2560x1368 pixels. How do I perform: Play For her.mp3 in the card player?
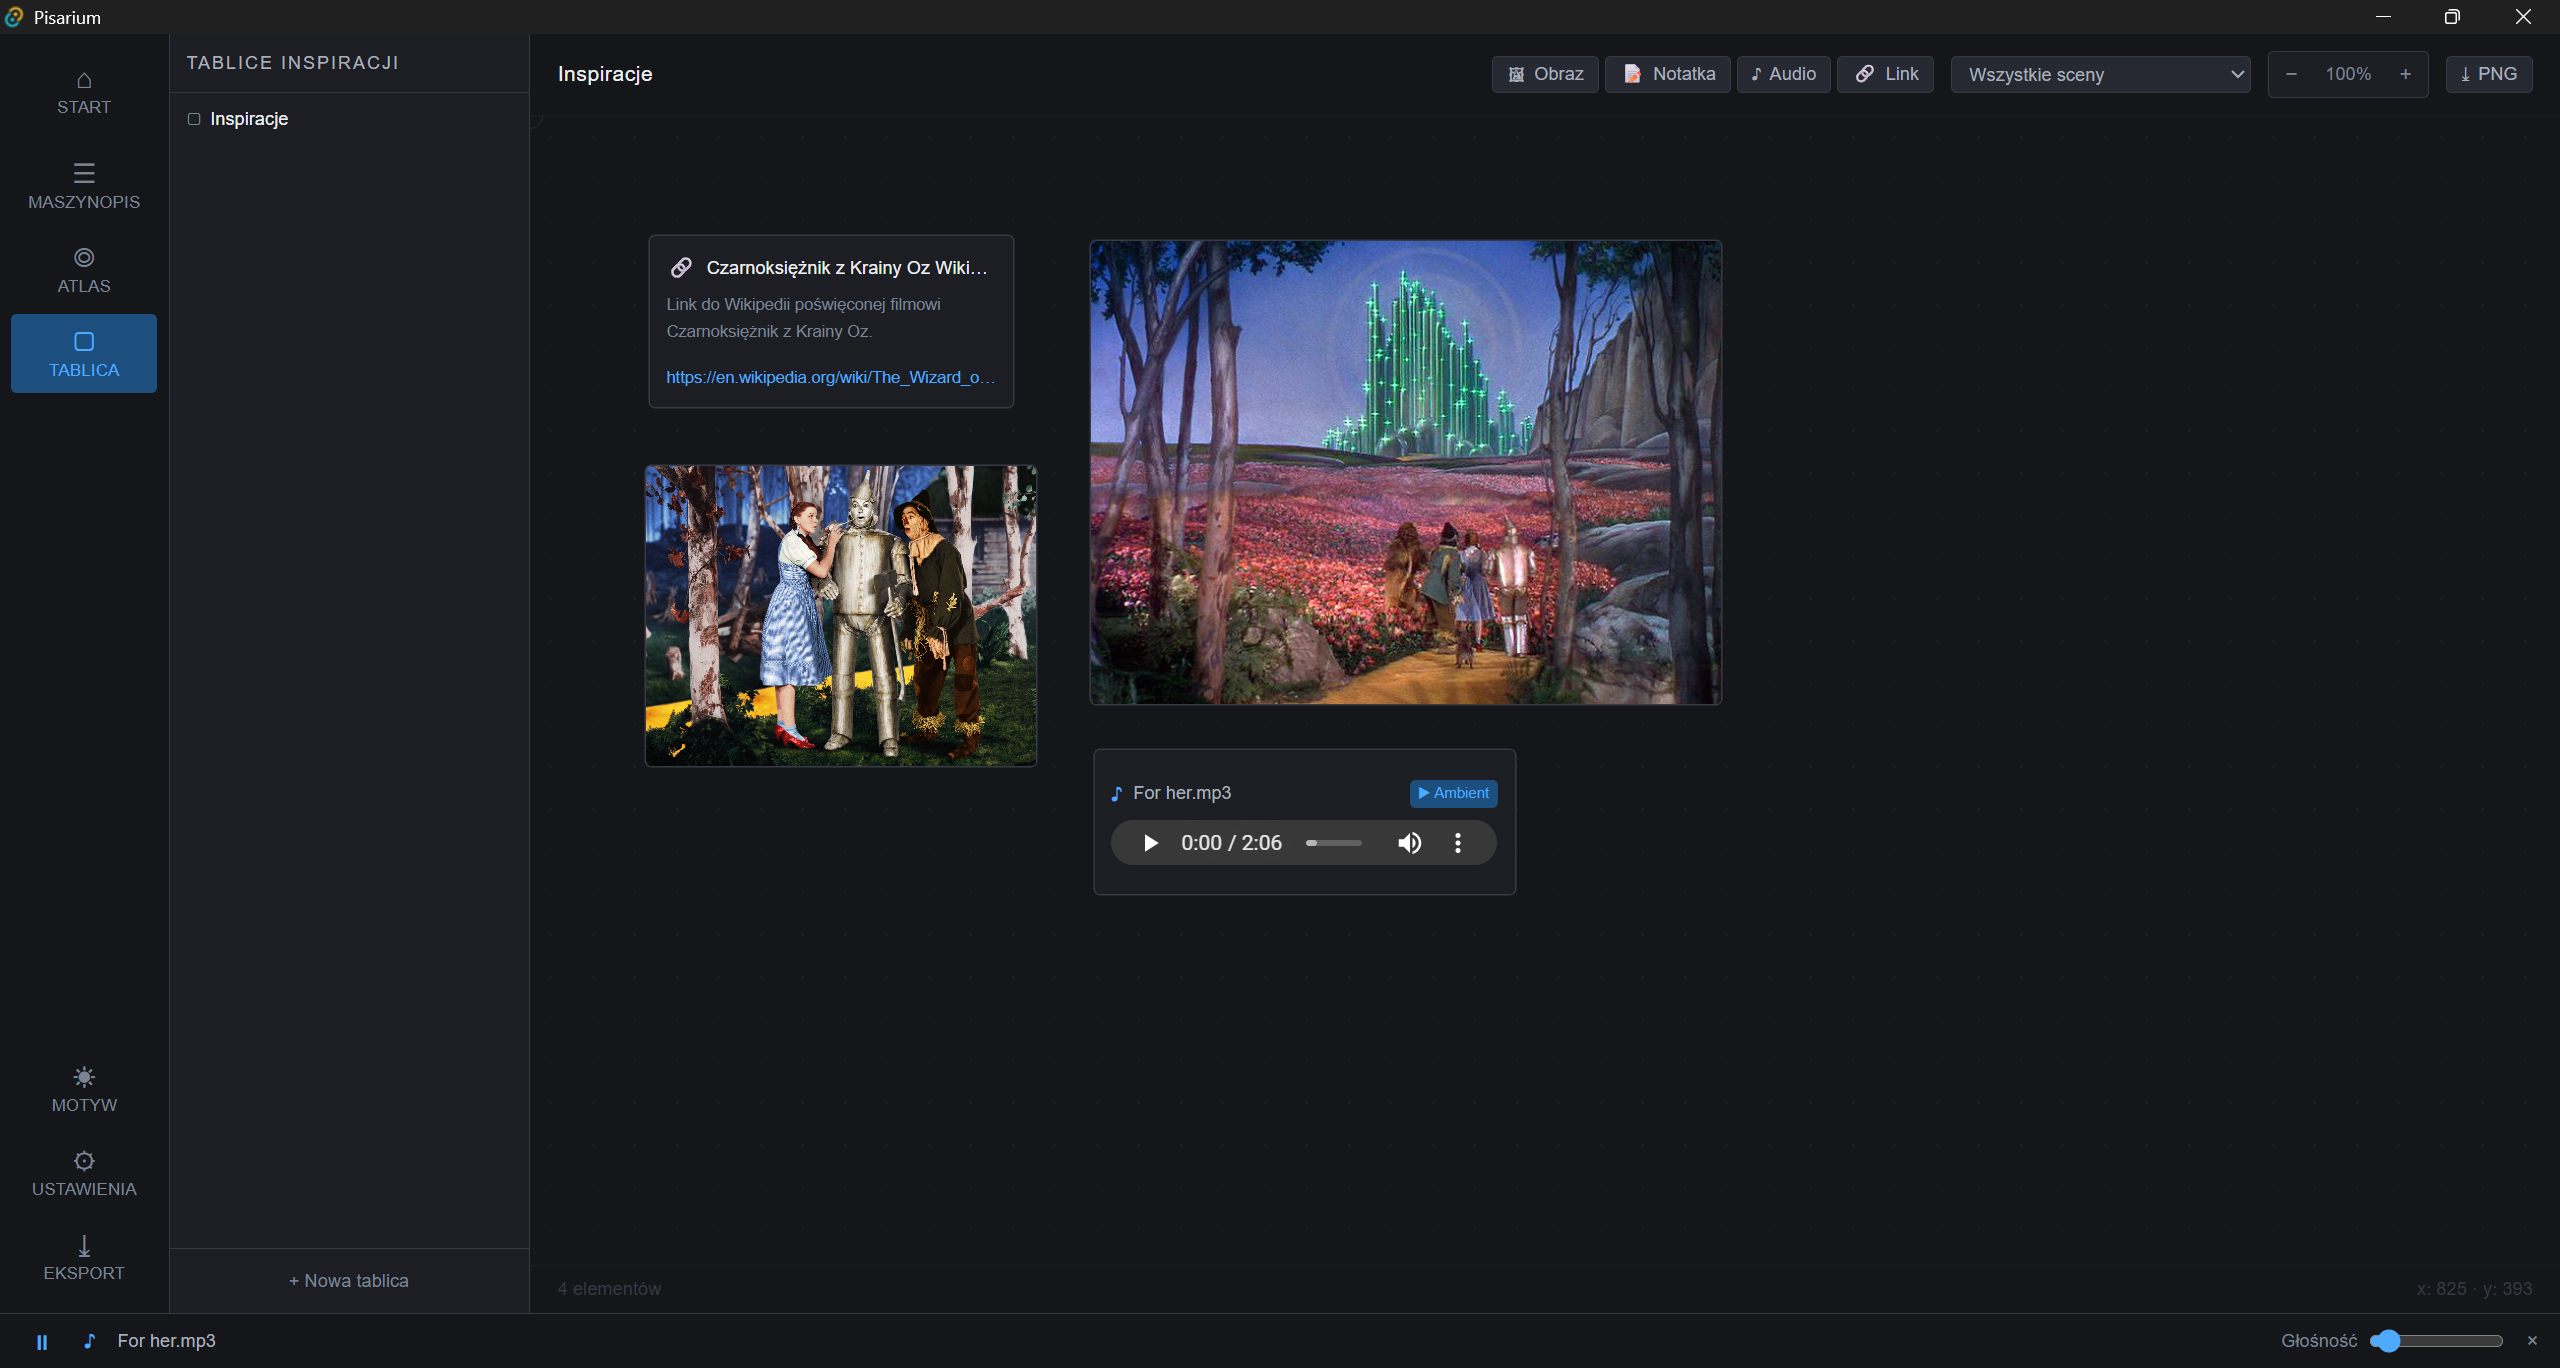pyautogui.click(x=1151, y=843)
